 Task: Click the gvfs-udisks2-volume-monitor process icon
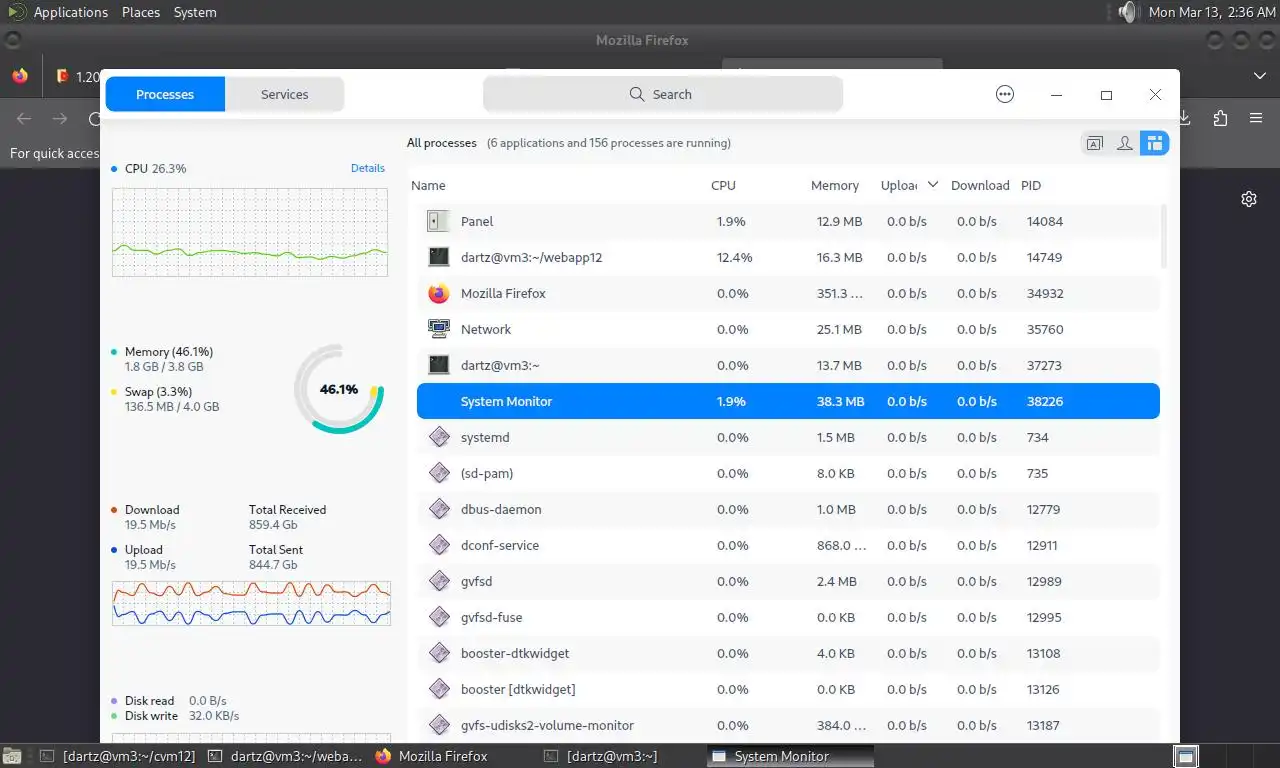(x=438, y=725)
